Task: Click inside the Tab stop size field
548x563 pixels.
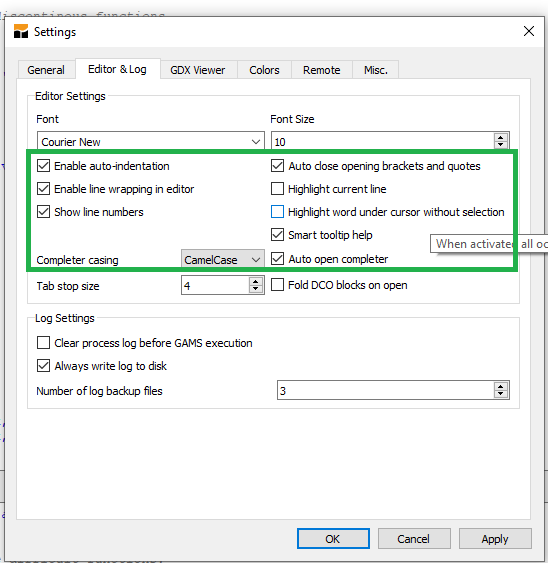Action: (x=215, y=285)
